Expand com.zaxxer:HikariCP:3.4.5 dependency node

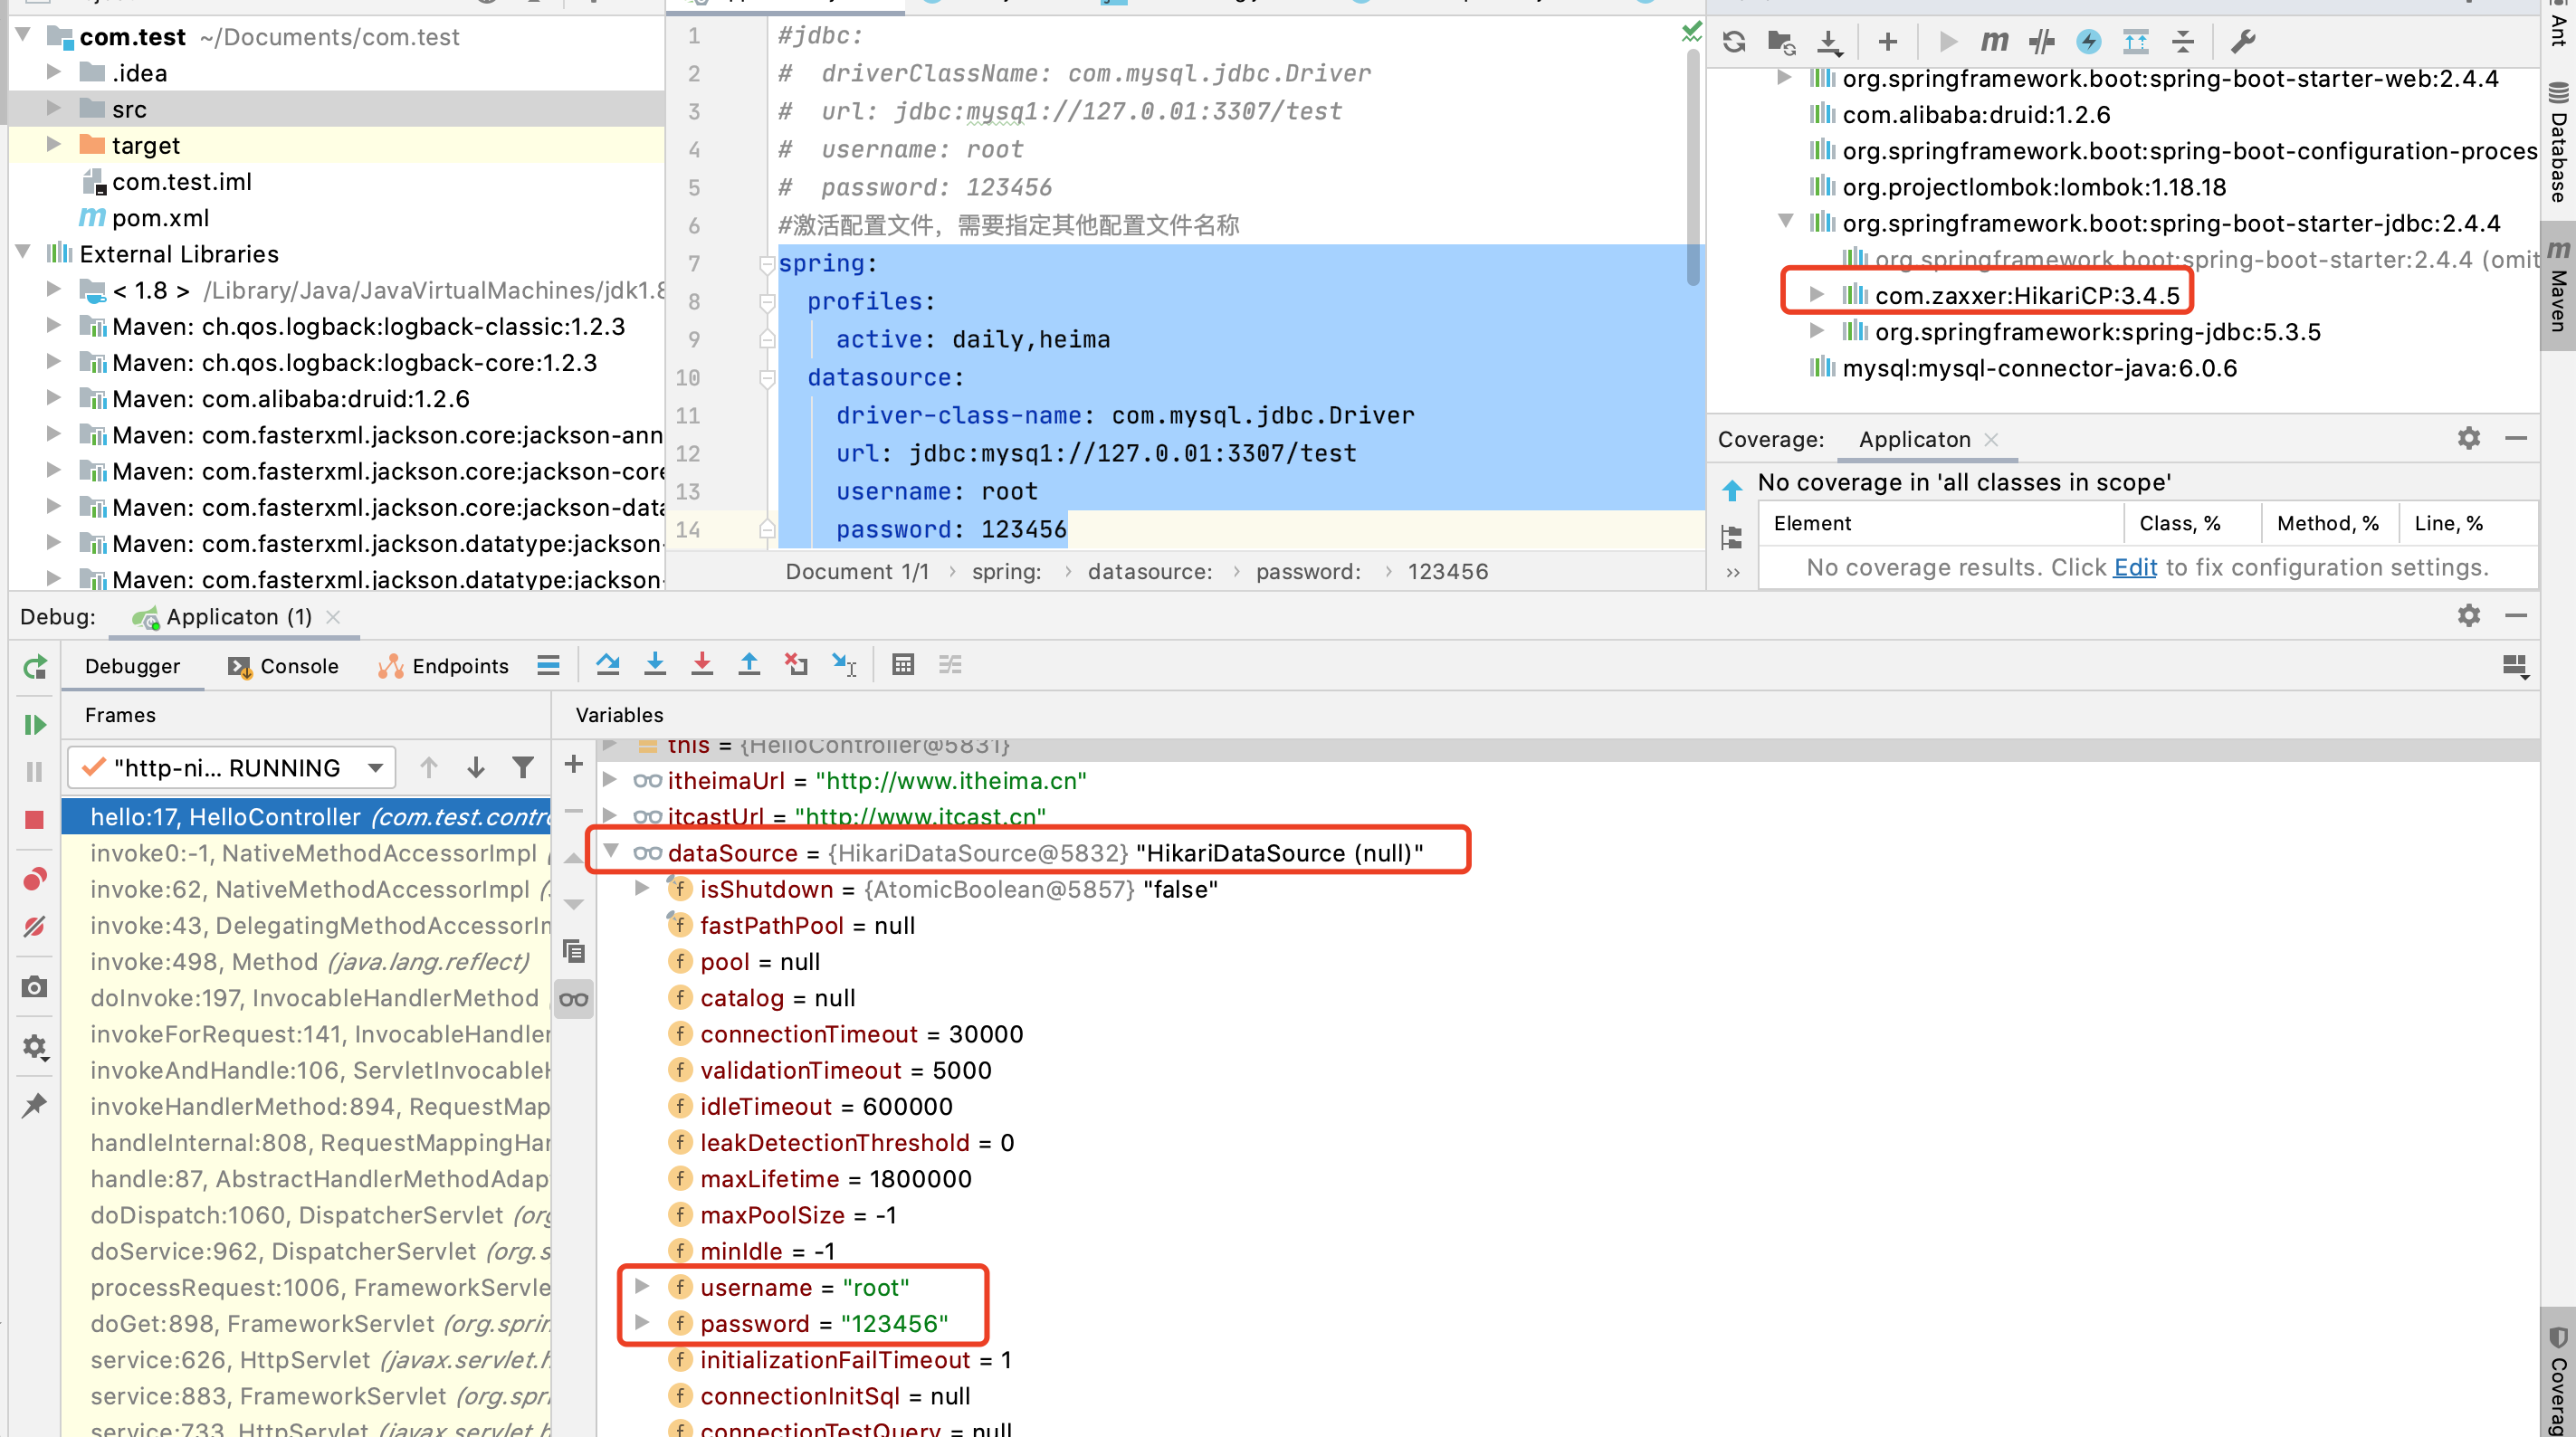coord(1817,295)
